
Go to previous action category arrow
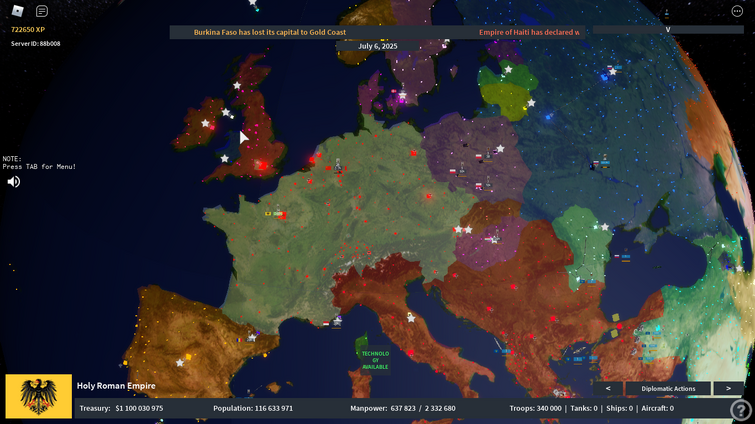608,388
